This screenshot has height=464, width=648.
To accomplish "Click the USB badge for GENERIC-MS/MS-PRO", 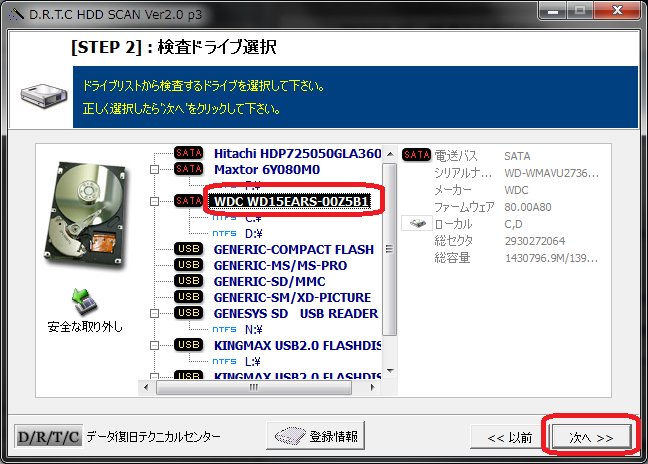I will pos(188,265).
